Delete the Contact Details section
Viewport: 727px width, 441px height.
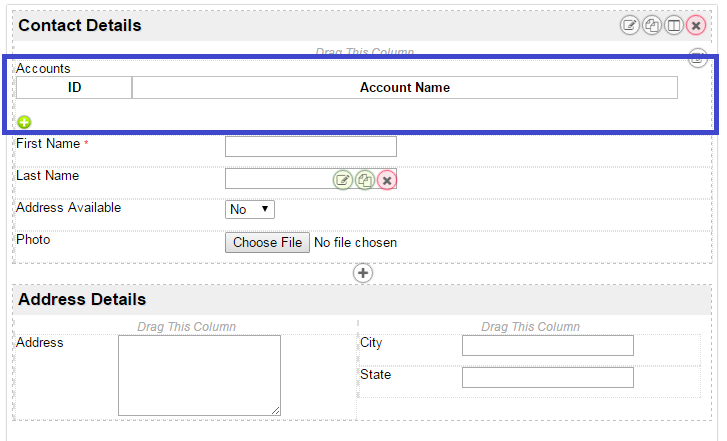coord(696,25)
